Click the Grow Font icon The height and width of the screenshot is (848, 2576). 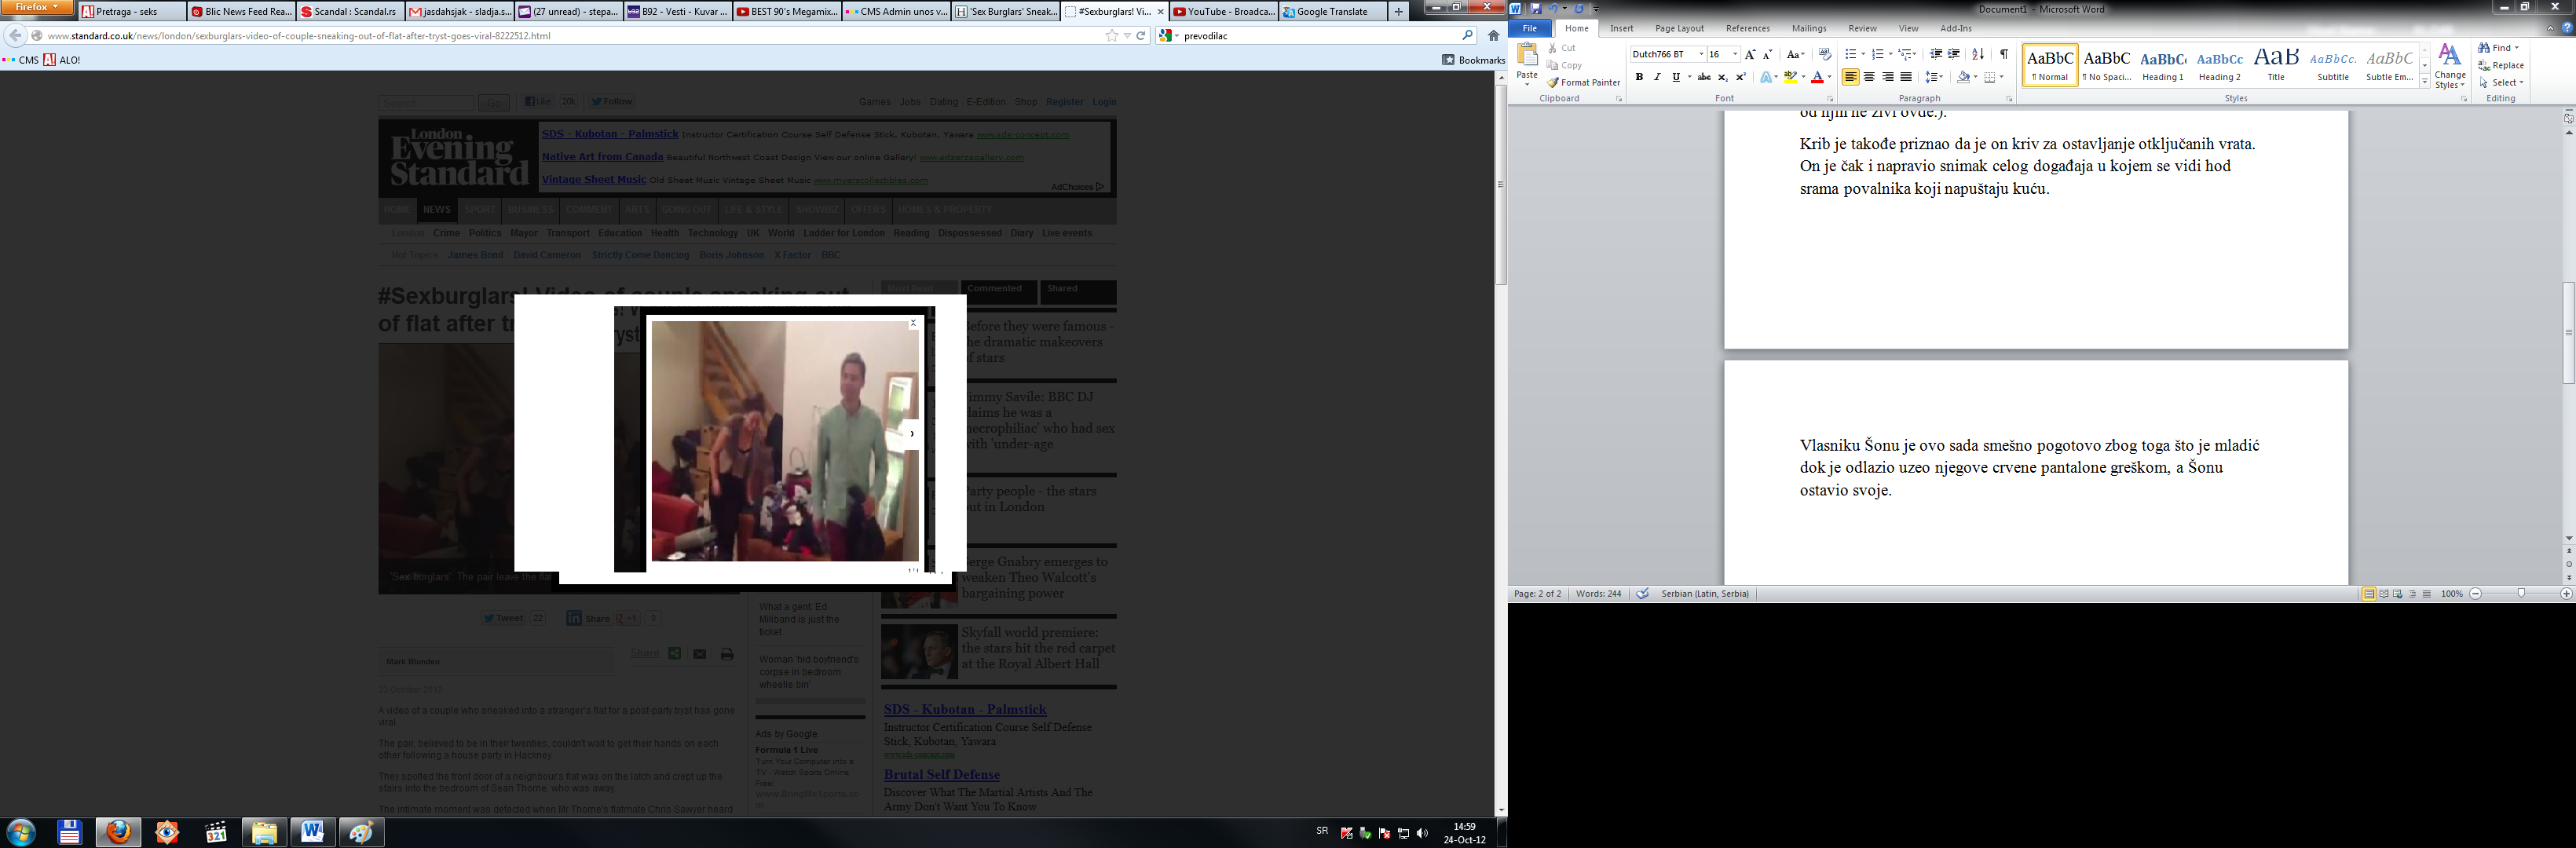(1750, 55)
